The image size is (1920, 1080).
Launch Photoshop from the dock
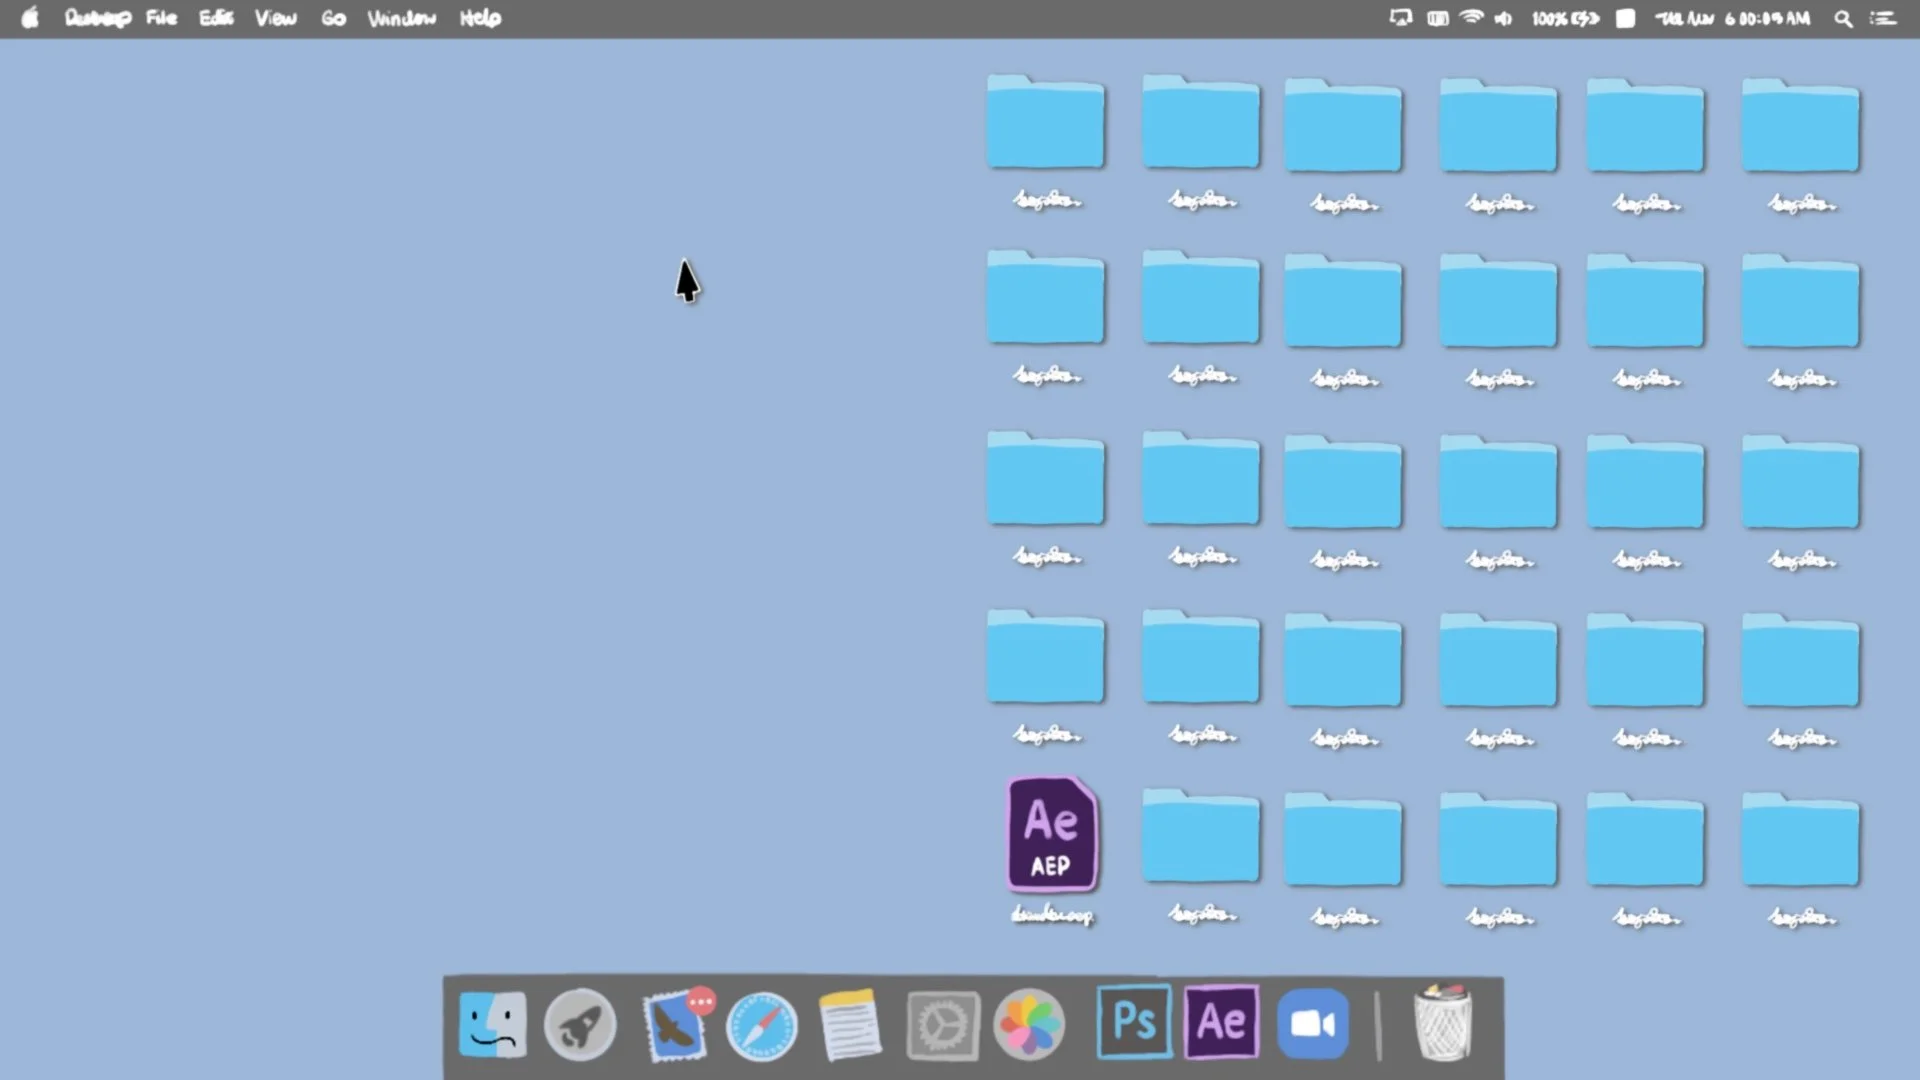1134,1022
